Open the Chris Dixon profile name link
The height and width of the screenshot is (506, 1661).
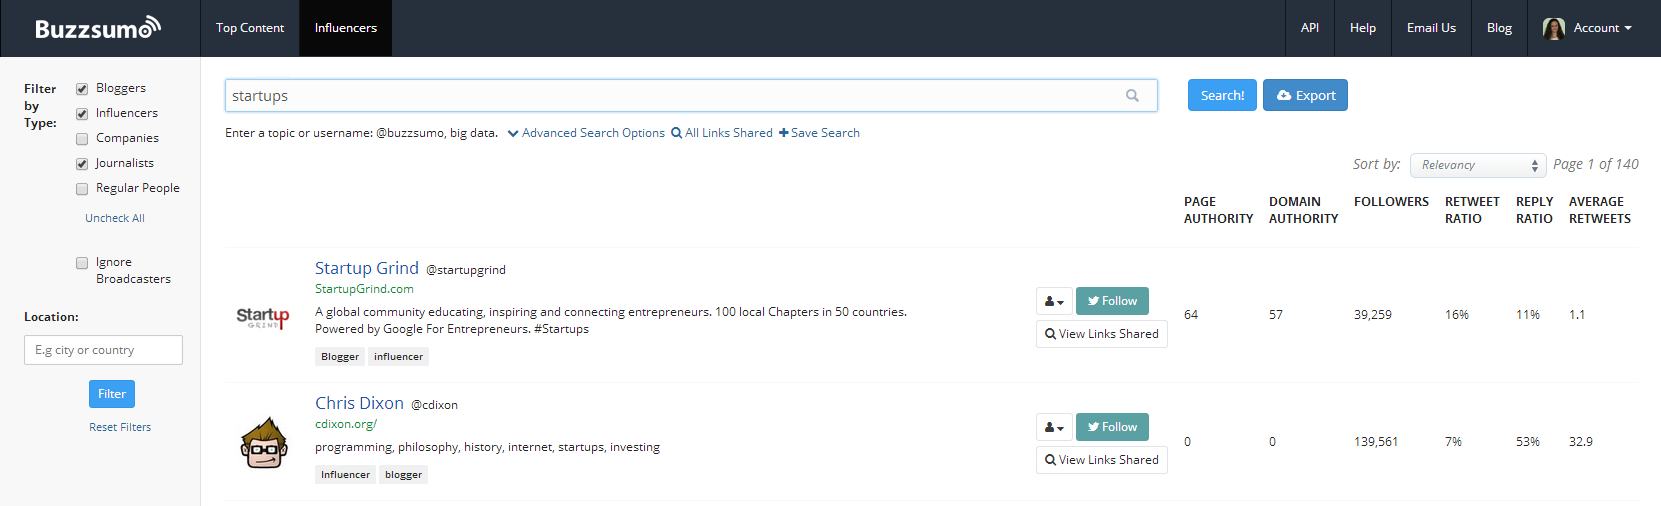[359, 403]
